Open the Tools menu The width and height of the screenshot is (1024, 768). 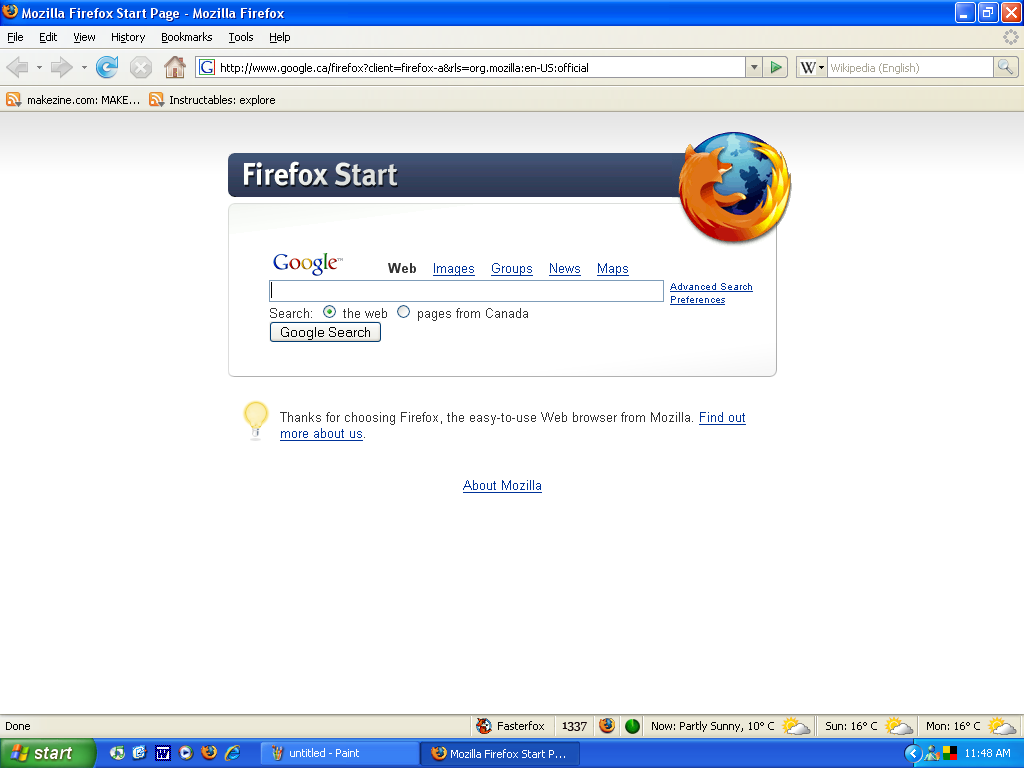click(241, 37)
